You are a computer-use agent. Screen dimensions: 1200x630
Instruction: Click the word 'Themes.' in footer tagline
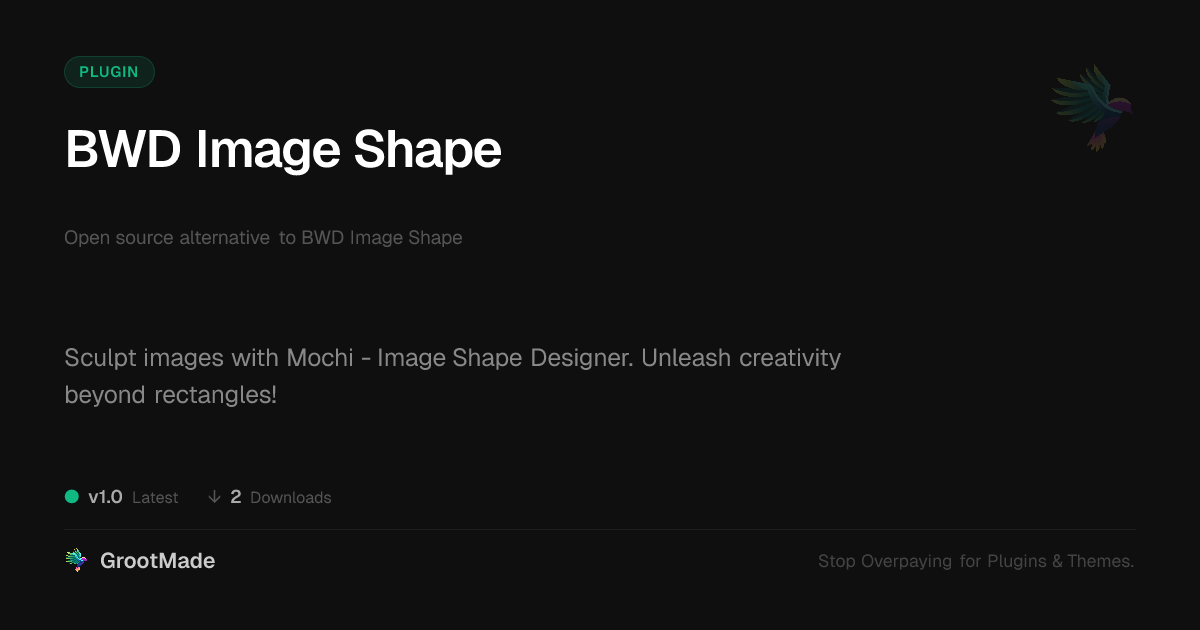coord(1101,562)
